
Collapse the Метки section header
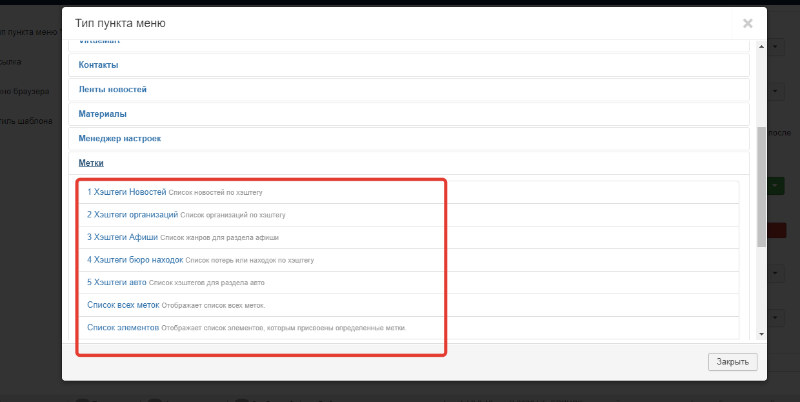(x=92, y=162)
